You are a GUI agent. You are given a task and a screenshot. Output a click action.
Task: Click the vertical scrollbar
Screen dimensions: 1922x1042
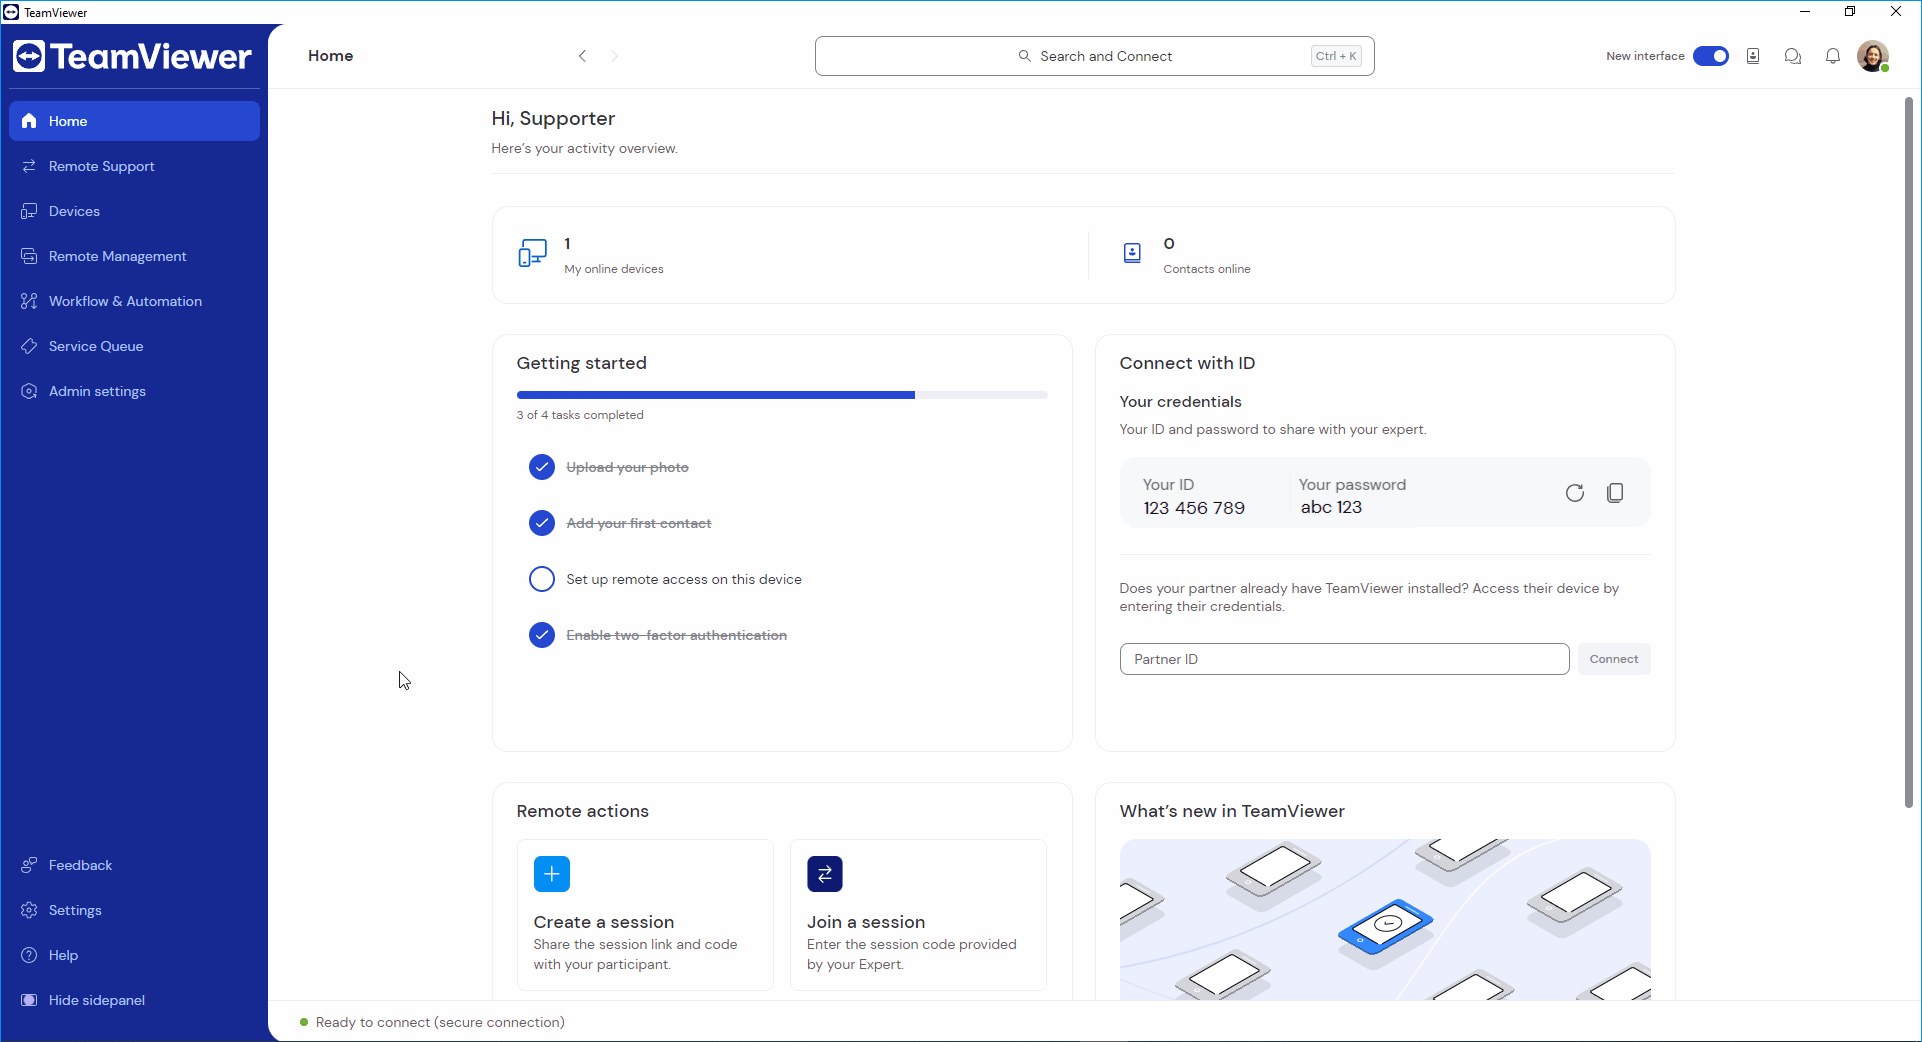1908,452
